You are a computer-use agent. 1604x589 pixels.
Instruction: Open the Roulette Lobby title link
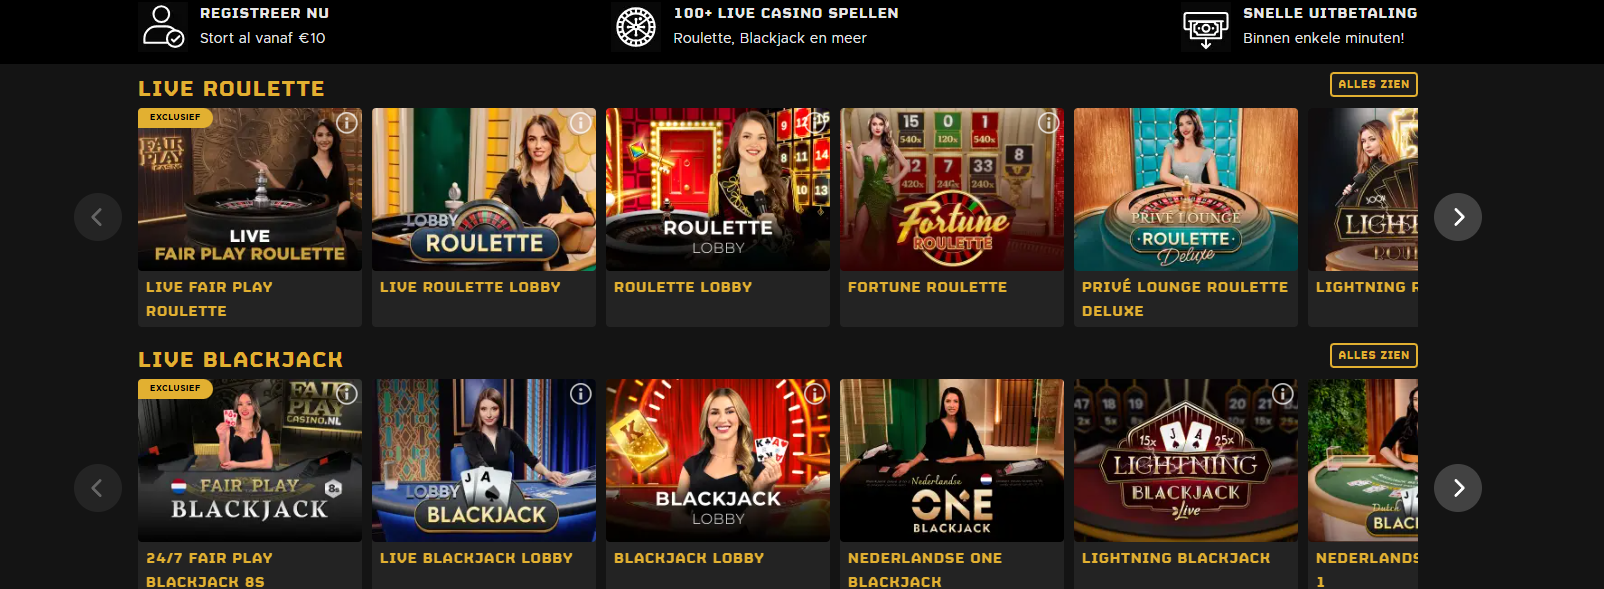683,287
